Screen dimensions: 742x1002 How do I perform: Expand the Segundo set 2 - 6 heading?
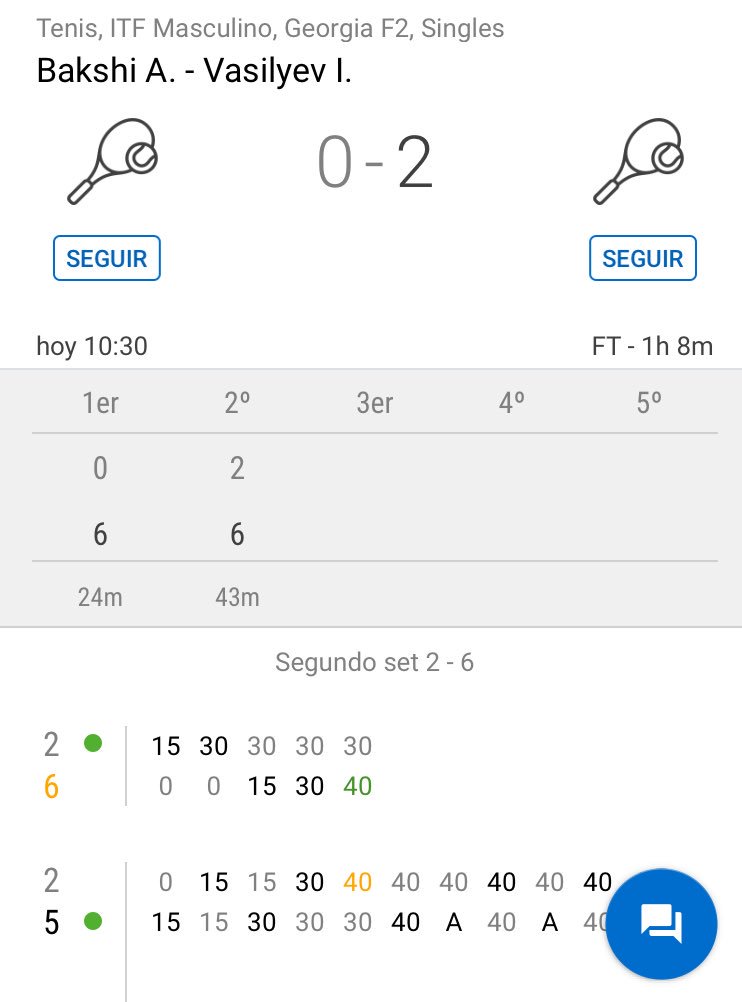pos(375,662)
